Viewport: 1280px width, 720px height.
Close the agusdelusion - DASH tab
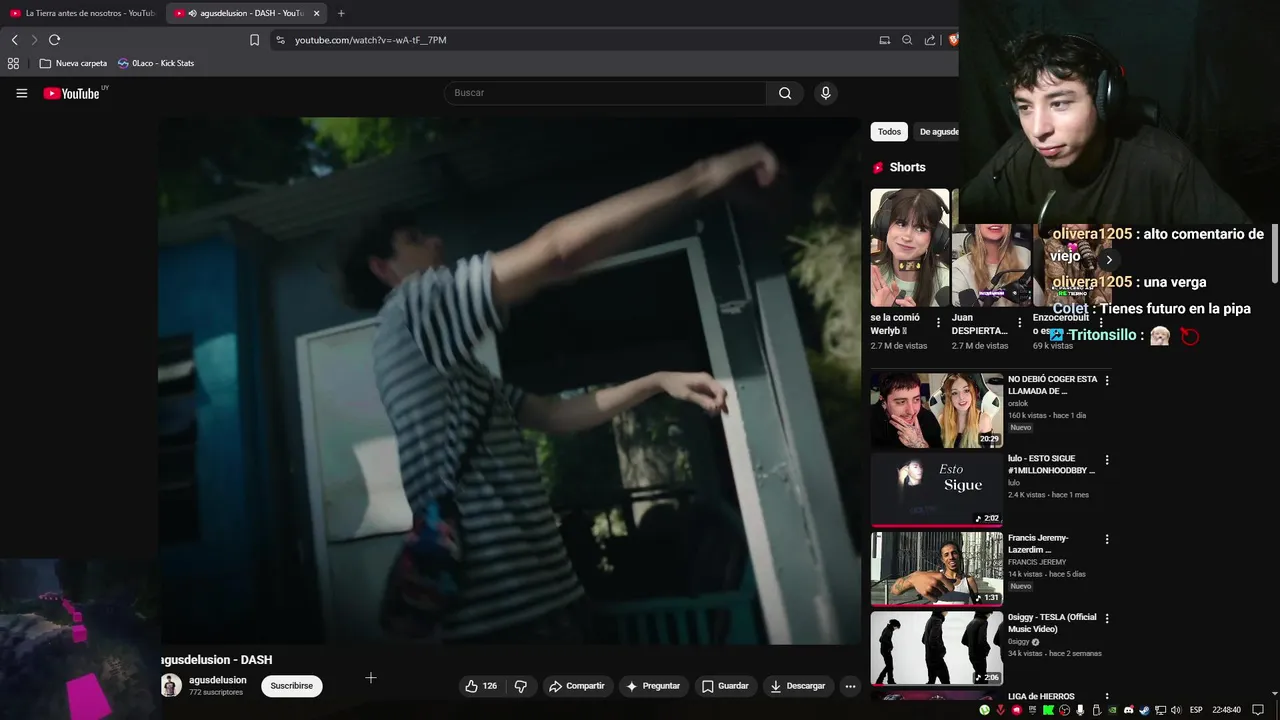tap(316, 13)
